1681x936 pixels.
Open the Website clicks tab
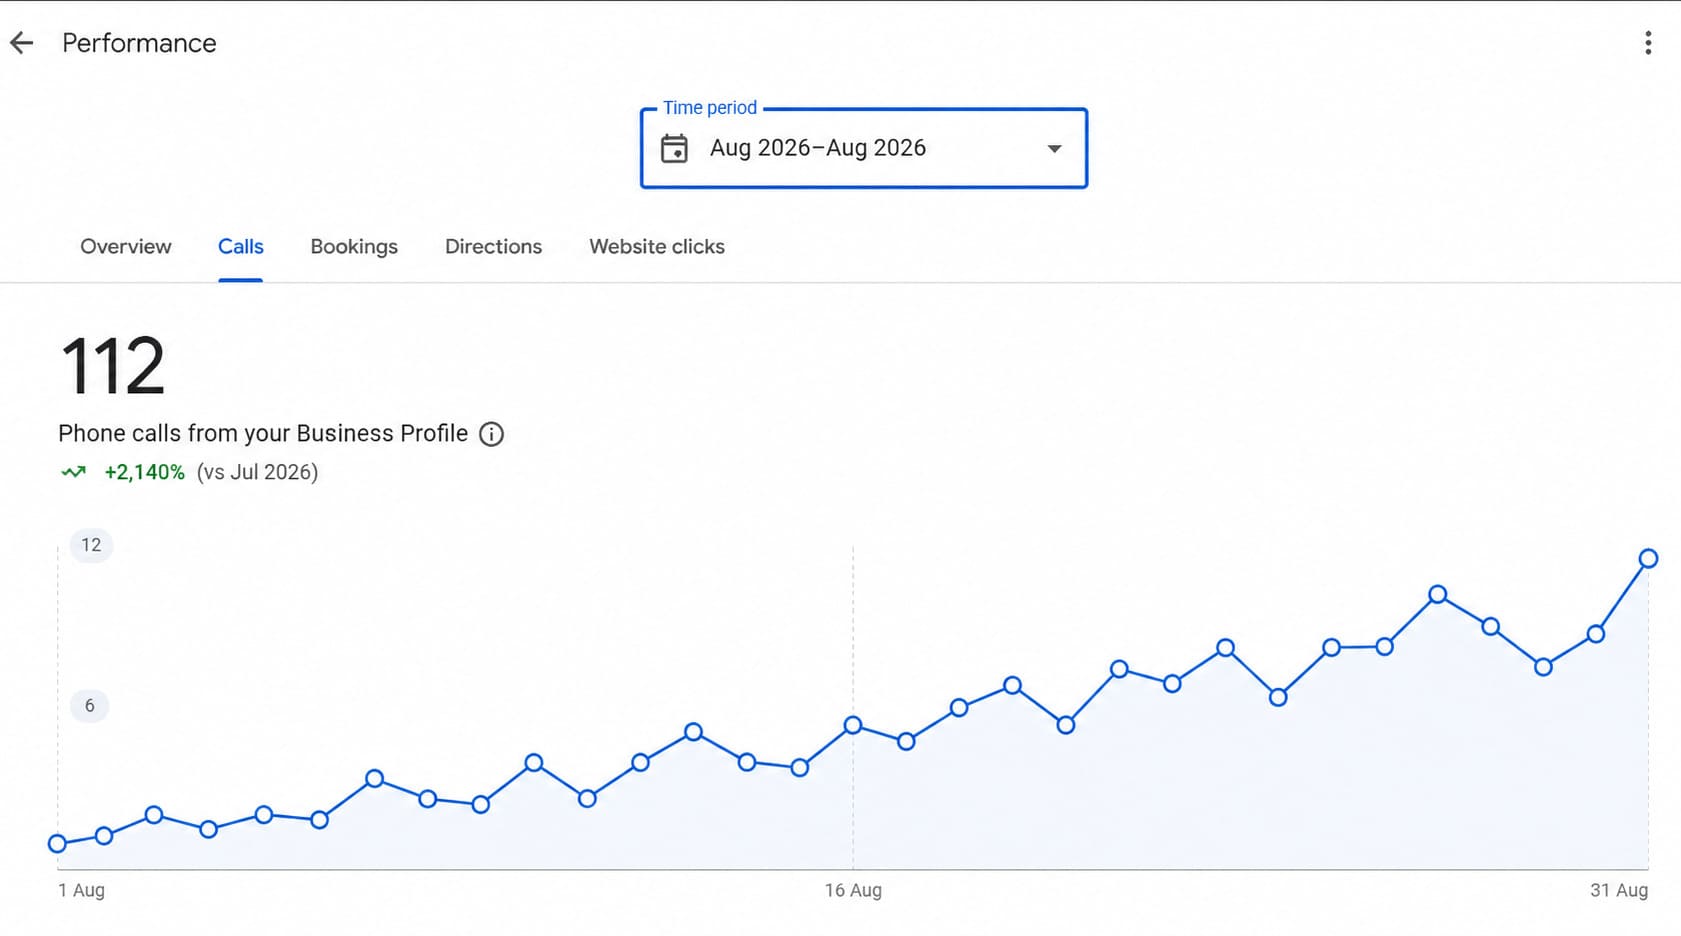(657, 247)
